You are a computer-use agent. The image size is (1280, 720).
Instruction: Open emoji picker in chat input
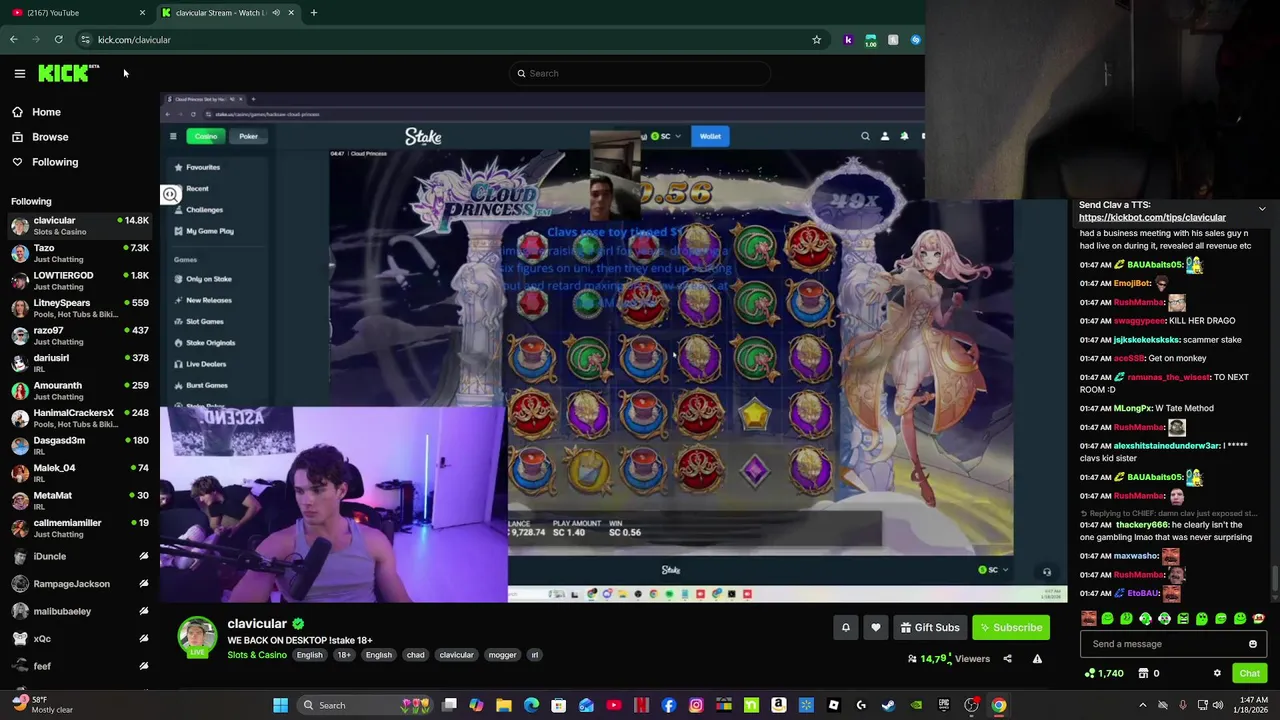pyautogui.click(x=1252, y=644)
